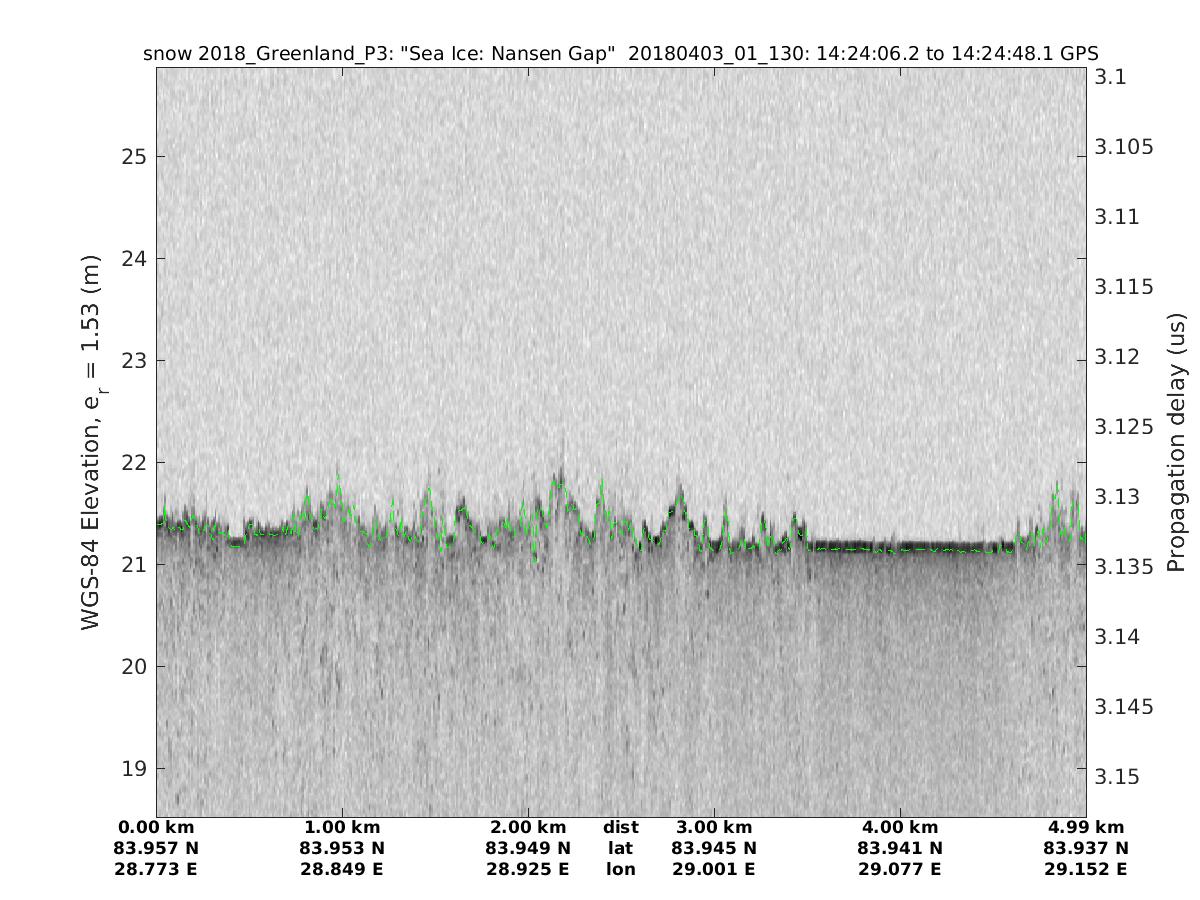
Task: Click the flat dark surface echo near 4 km
Action: point(900,548)
